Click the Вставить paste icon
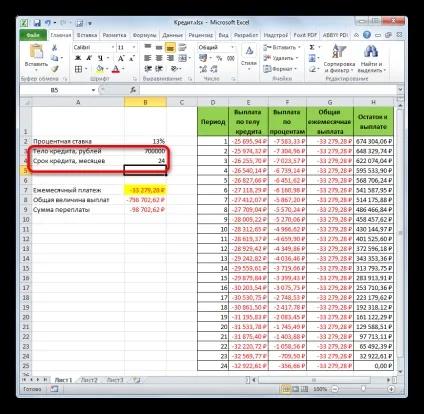The image size is (424, 414). [36, 52]
